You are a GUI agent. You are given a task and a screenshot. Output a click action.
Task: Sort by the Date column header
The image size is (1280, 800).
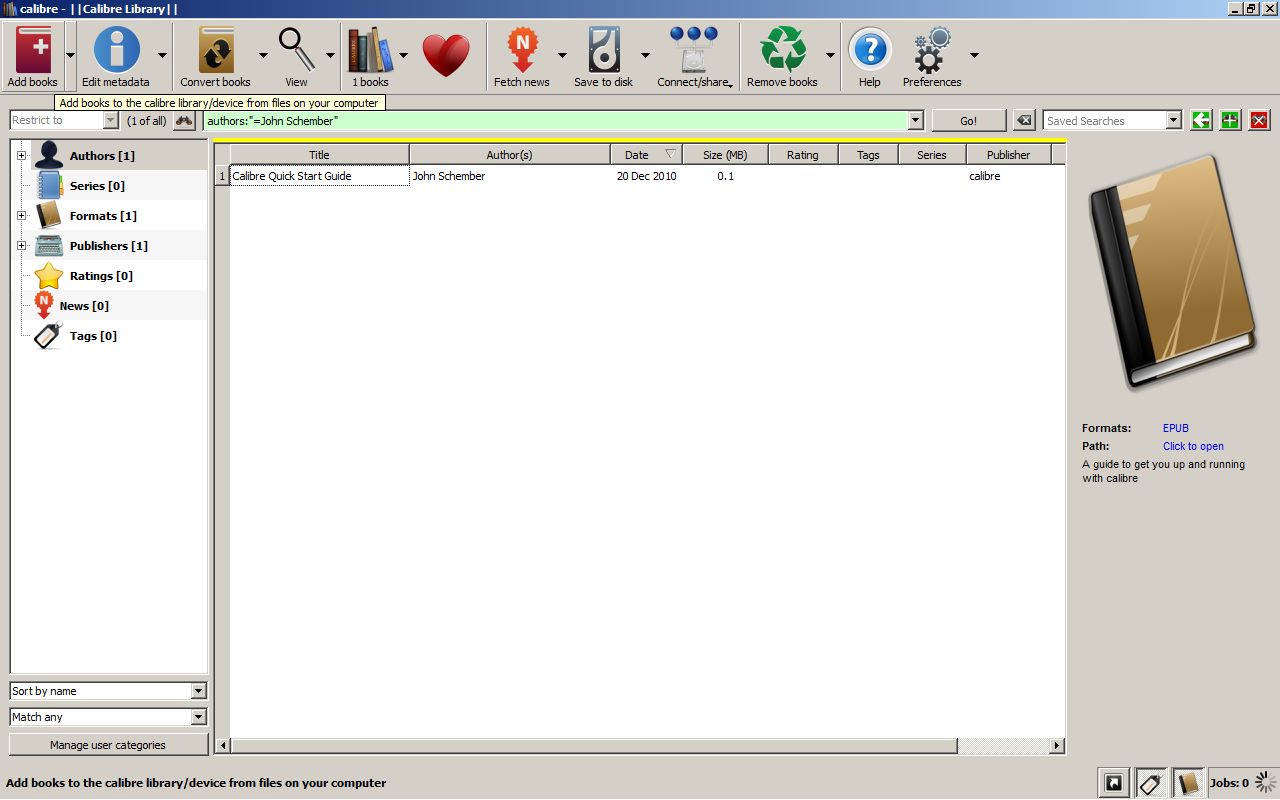click(647, 155)
